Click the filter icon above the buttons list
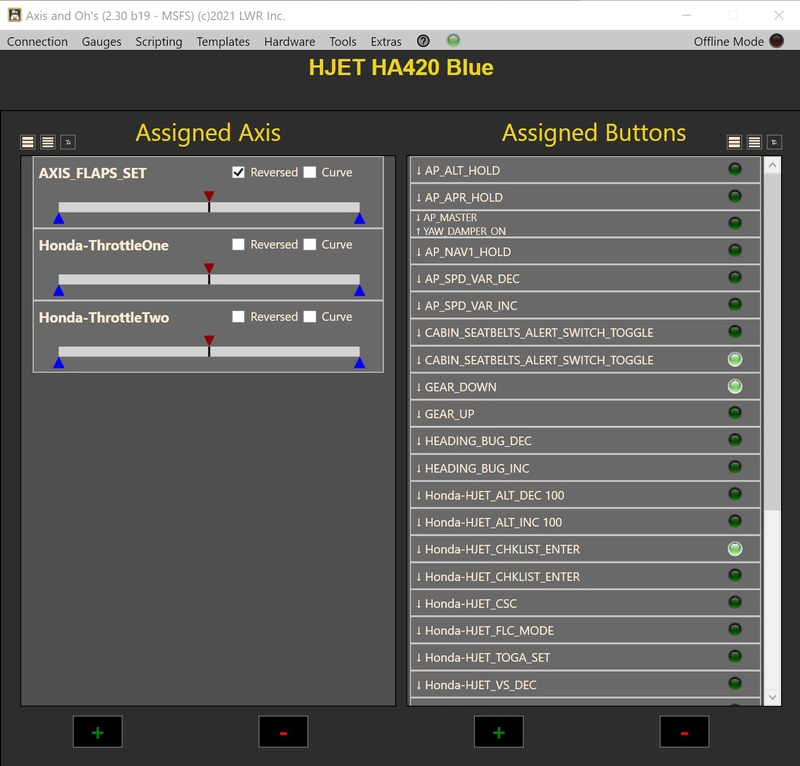This screenshot has height=766, width=800. [774, 142]
